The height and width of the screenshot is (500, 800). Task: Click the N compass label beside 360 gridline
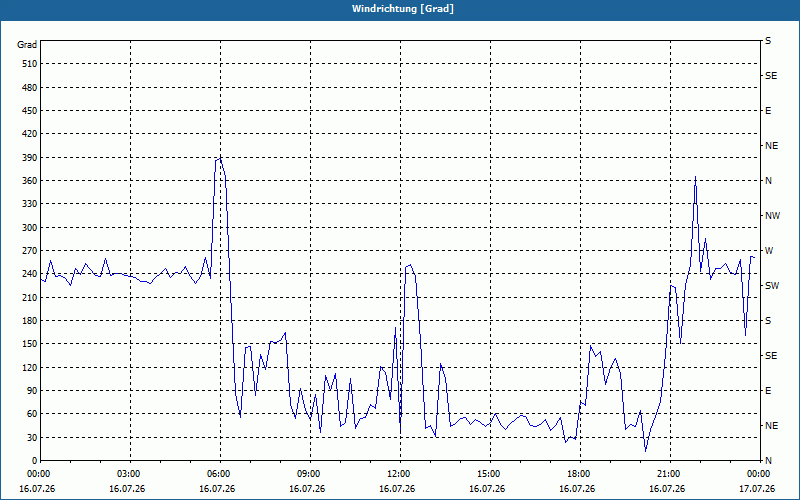point(768,181)
